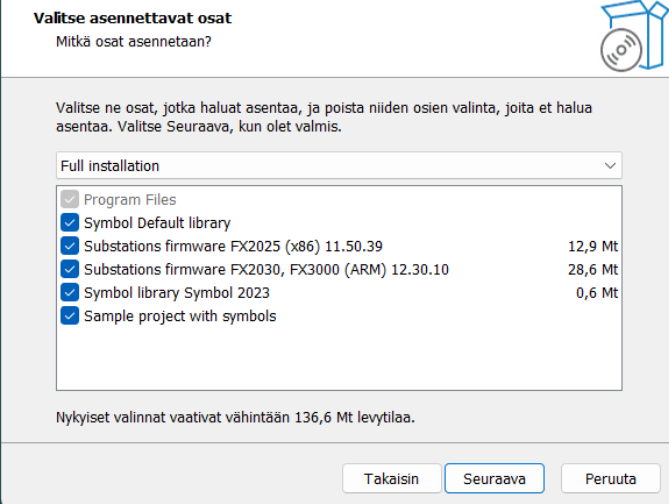Uncheck the Symbol Default library checkbox
The height and width of the screenshot is (504, 669).
pos(69,223)
